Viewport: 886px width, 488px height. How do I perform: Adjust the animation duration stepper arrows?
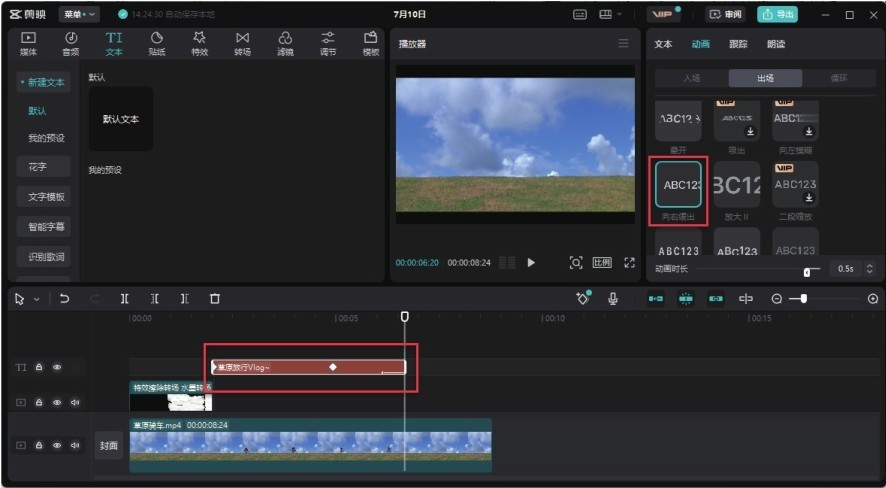pyautogui.click(x=869, y=269)
